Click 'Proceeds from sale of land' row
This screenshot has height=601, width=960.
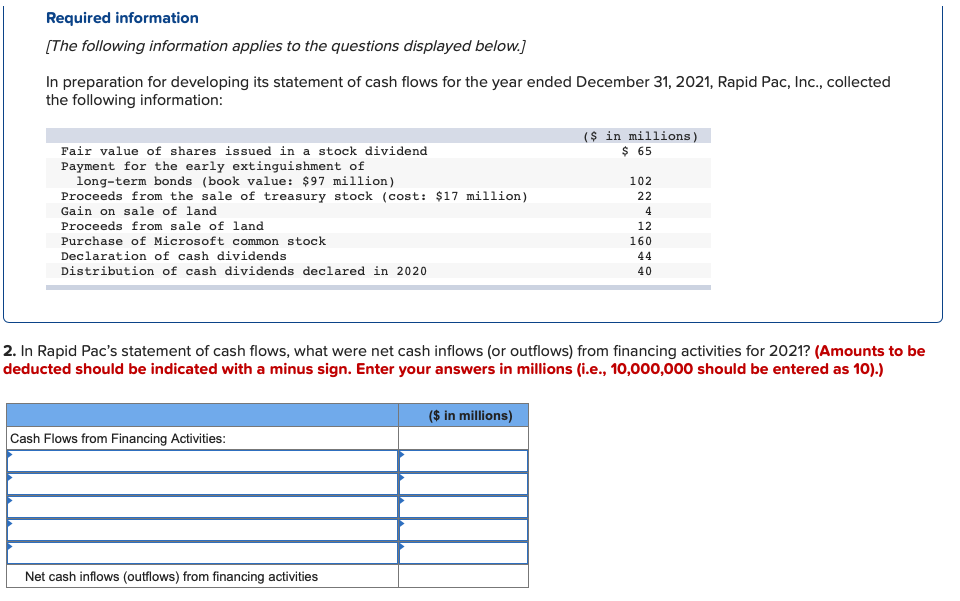[x=378, y=226]
